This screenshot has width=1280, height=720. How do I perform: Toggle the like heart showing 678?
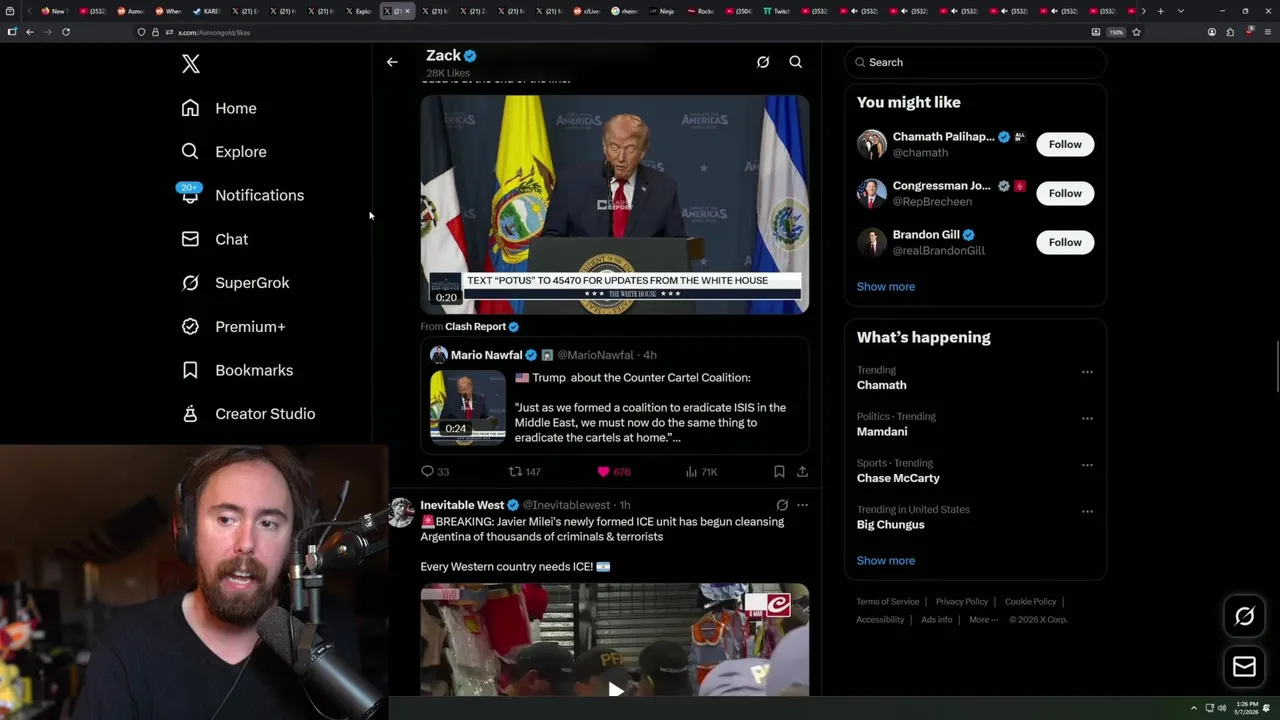(613, 471)
